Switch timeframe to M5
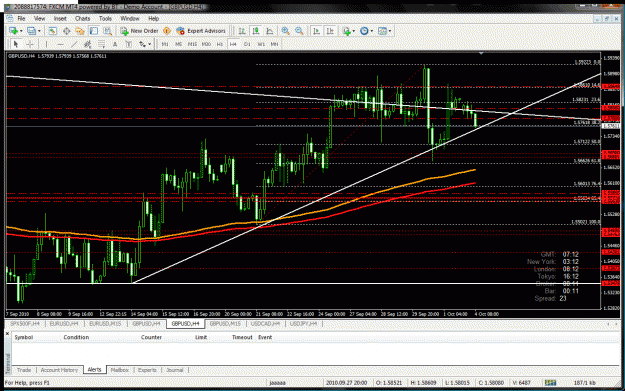The height and width of the screenshot is (391, 625). pyautogui.click(x=179, y=44)
